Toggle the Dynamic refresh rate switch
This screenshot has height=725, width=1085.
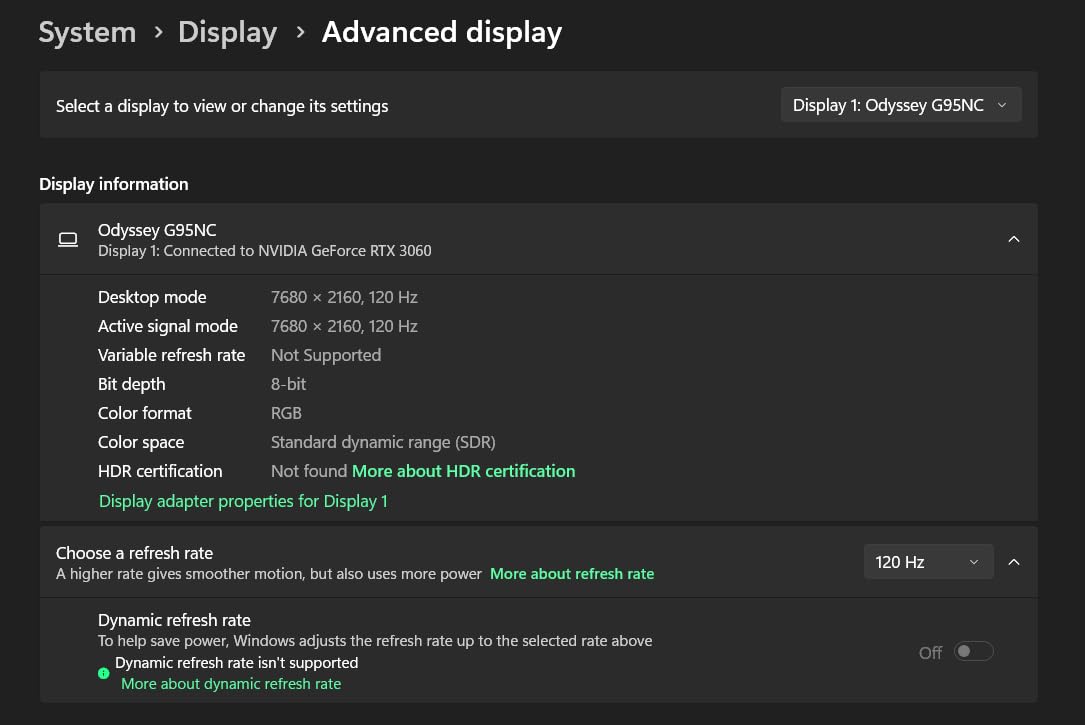coord(973,652)
